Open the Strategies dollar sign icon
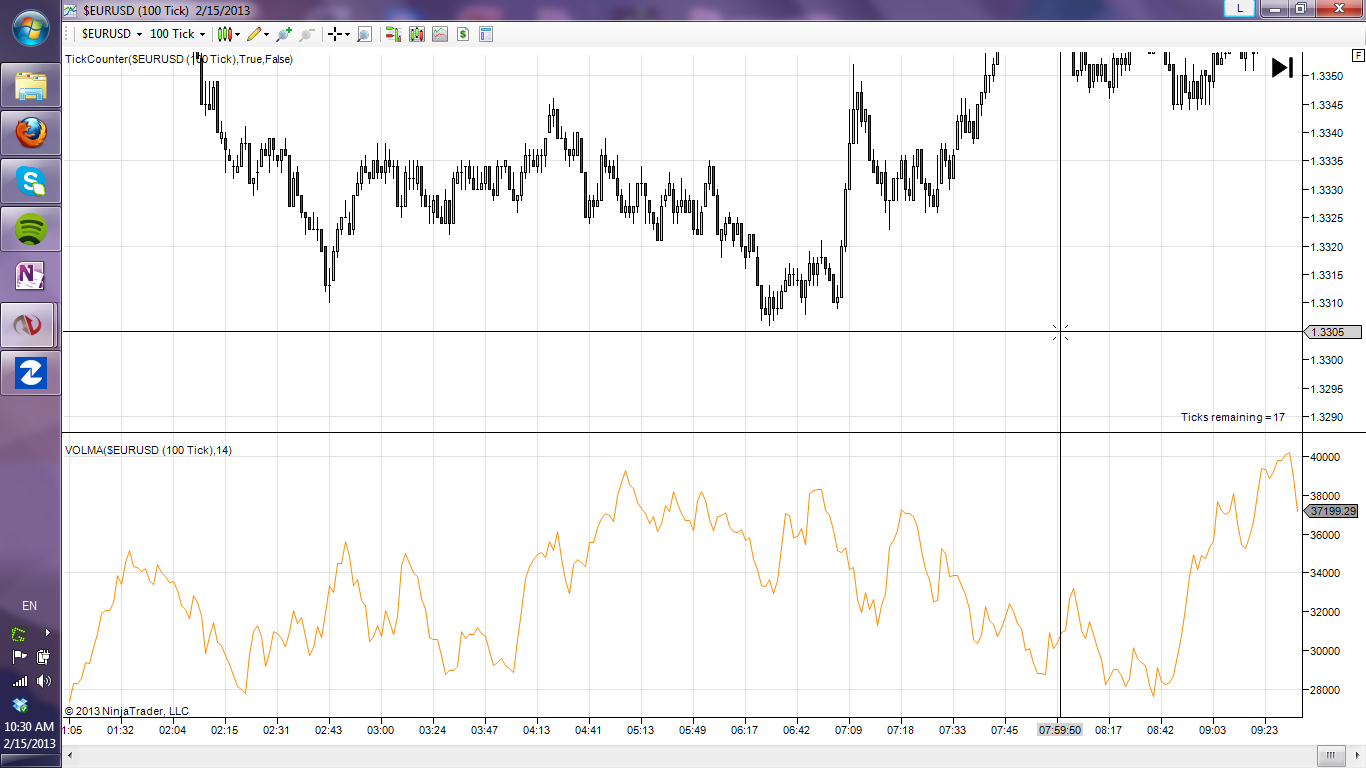 point(463,34)
